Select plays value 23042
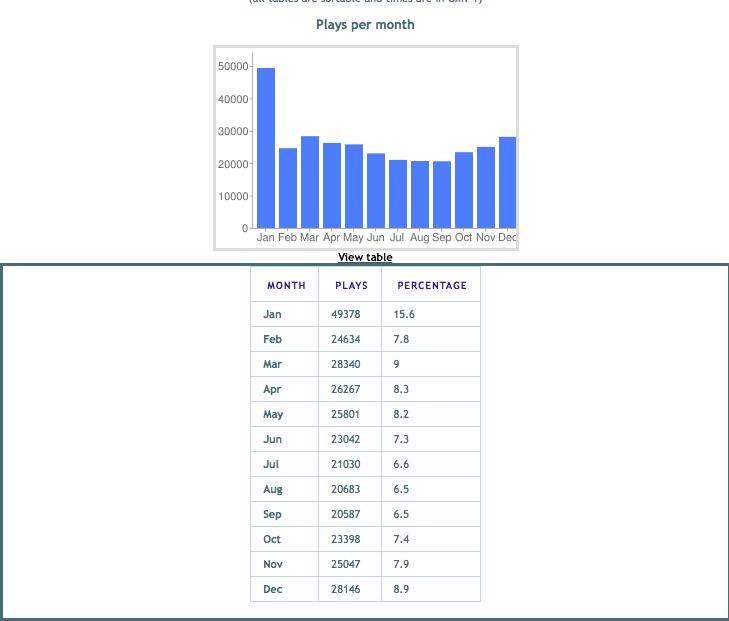Viewport: 729px width, 621px height. coord(345,440)
